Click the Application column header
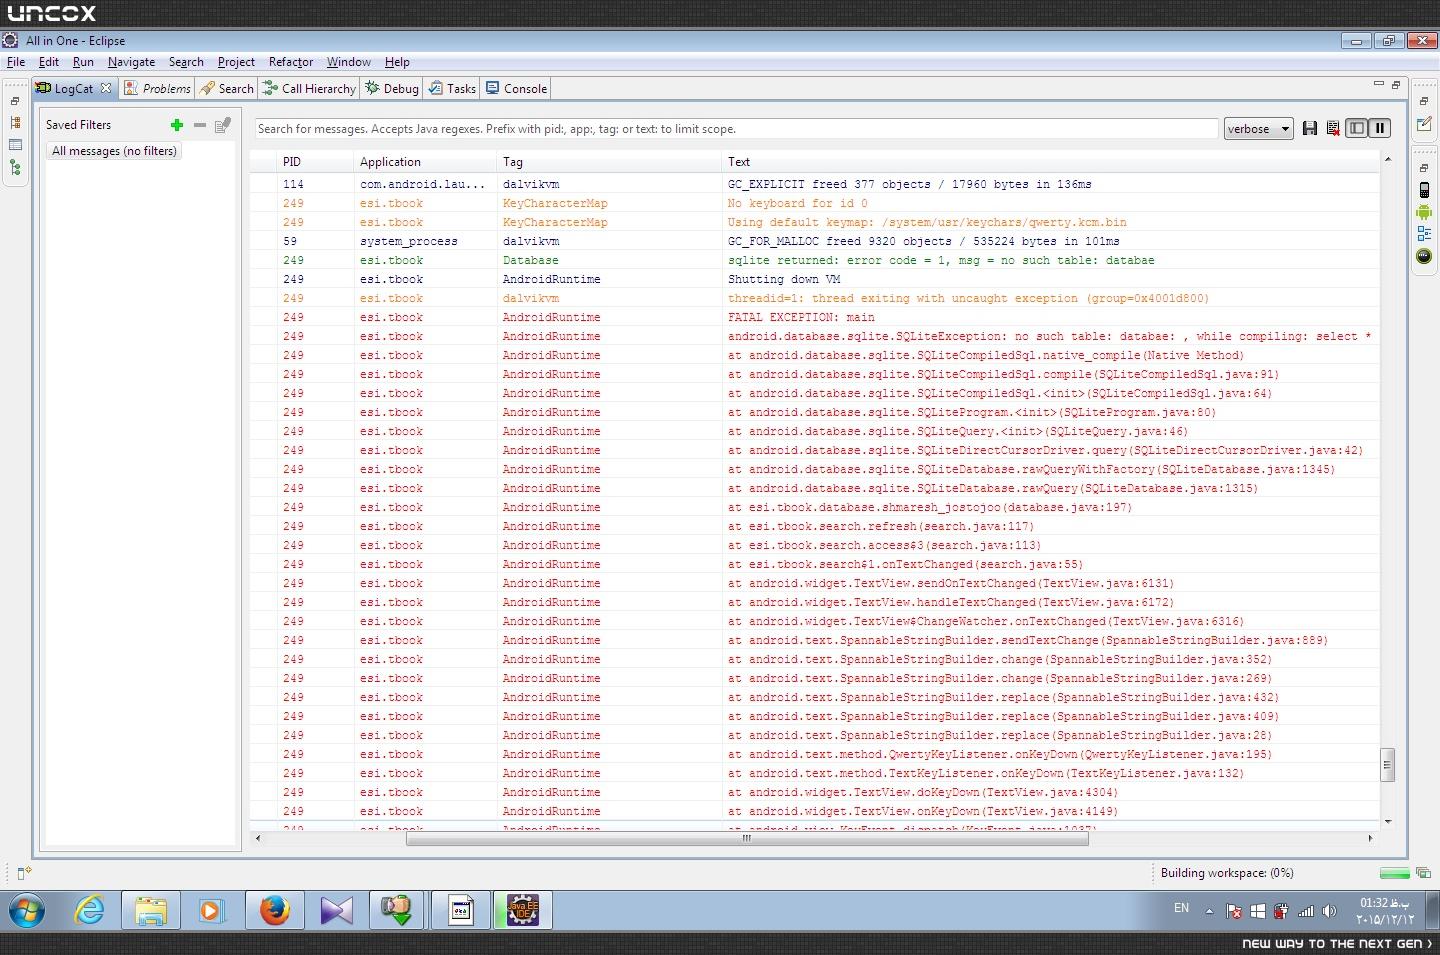 (x=426, y=162)
